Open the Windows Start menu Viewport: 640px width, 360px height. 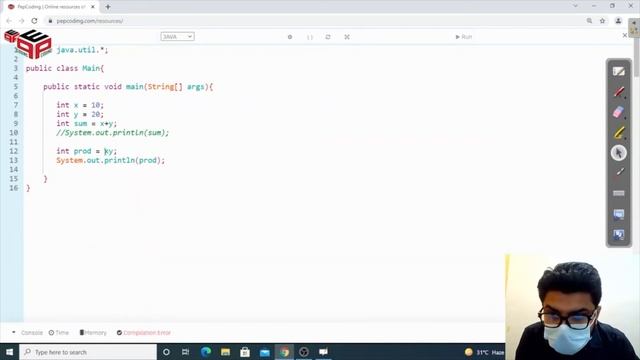pyautogui.click(x=9, y=351)
